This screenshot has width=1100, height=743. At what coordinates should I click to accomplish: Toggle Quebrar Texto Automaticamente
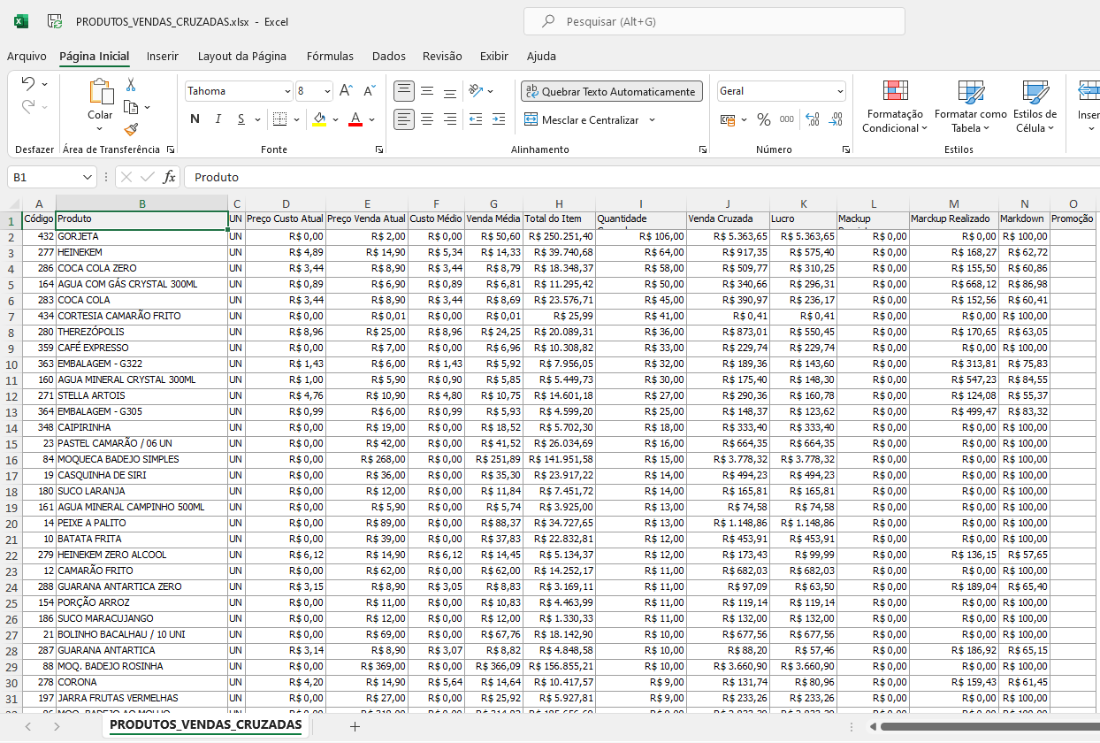610,91
